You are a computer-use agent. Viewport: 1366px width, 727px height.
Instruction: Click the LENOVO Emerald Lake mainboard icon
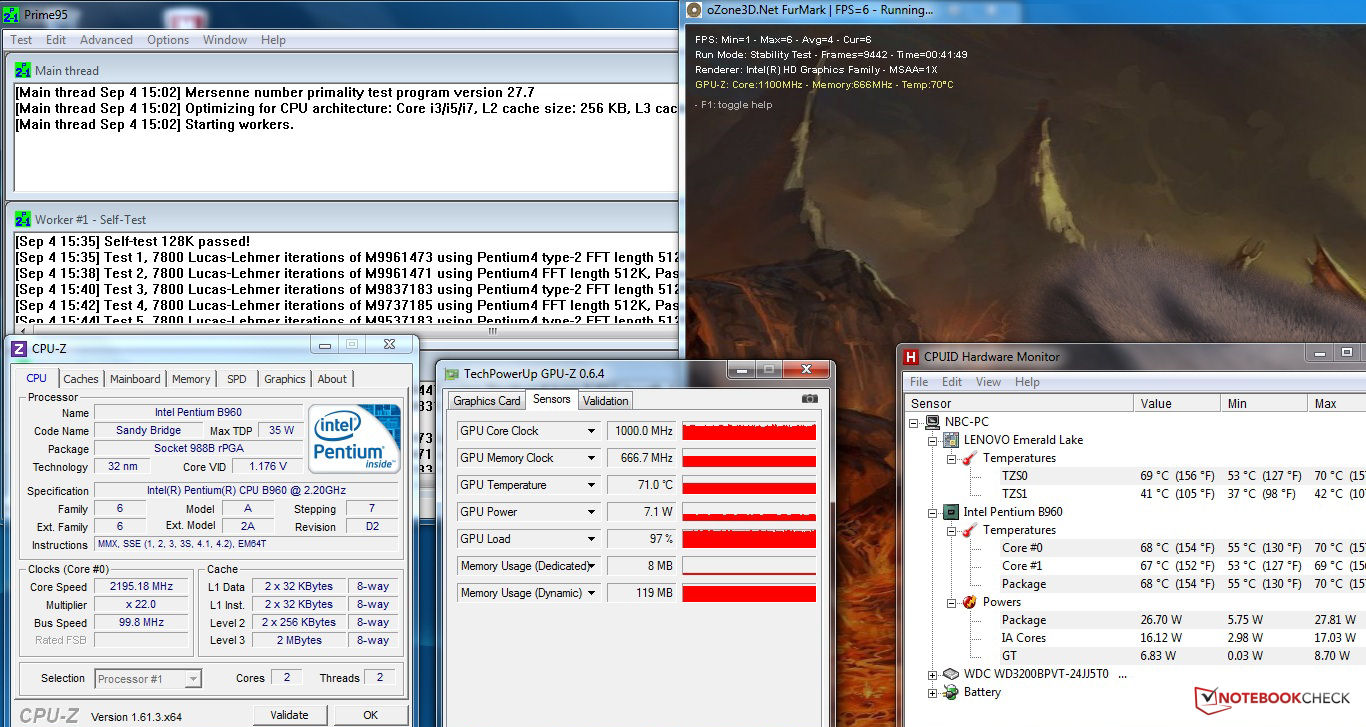click(x=951, y=440)
